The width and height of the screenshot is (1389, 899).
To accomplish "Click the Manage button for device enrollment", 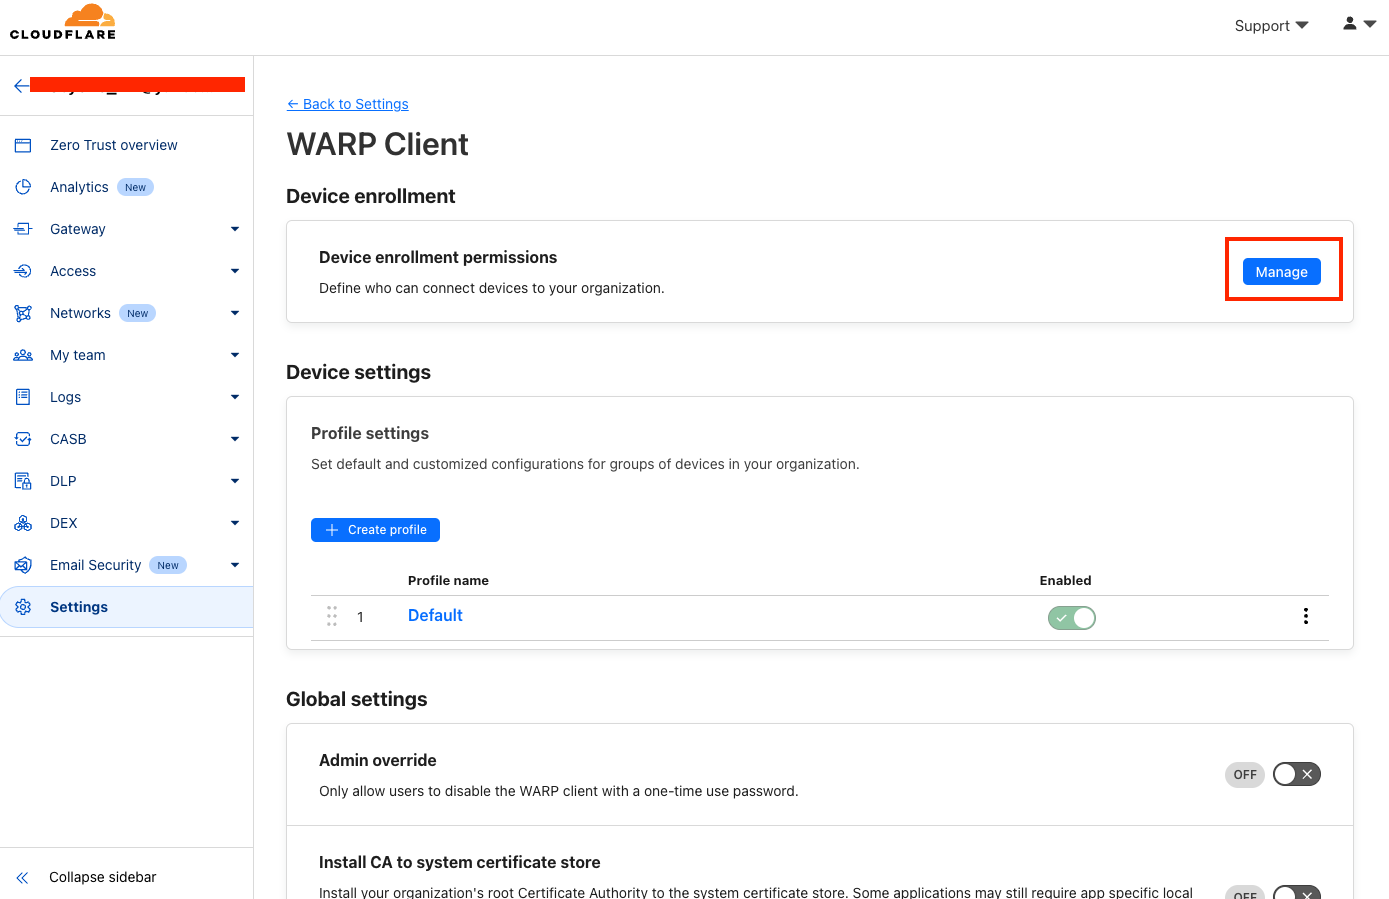I will point(1281,271).
